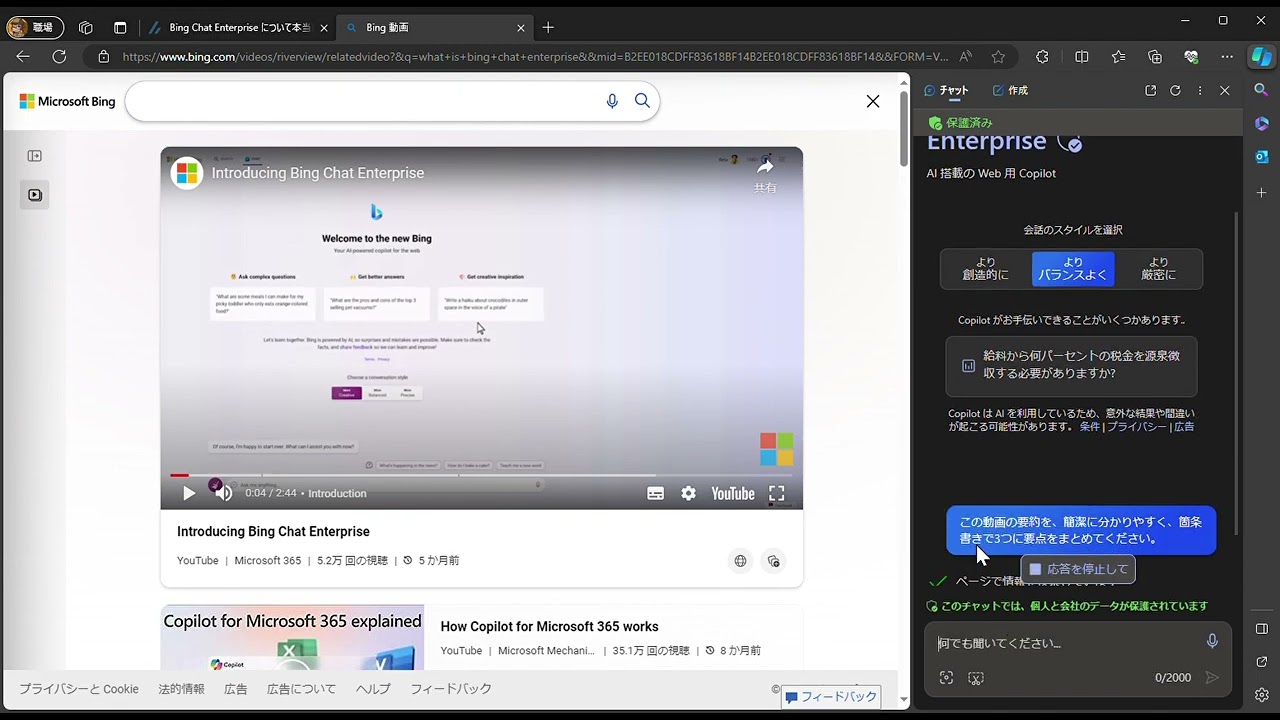This screenshot has height=720, width=1280.
Task: Close the Bing 動画 tab
Action: (x=520, y=28)
